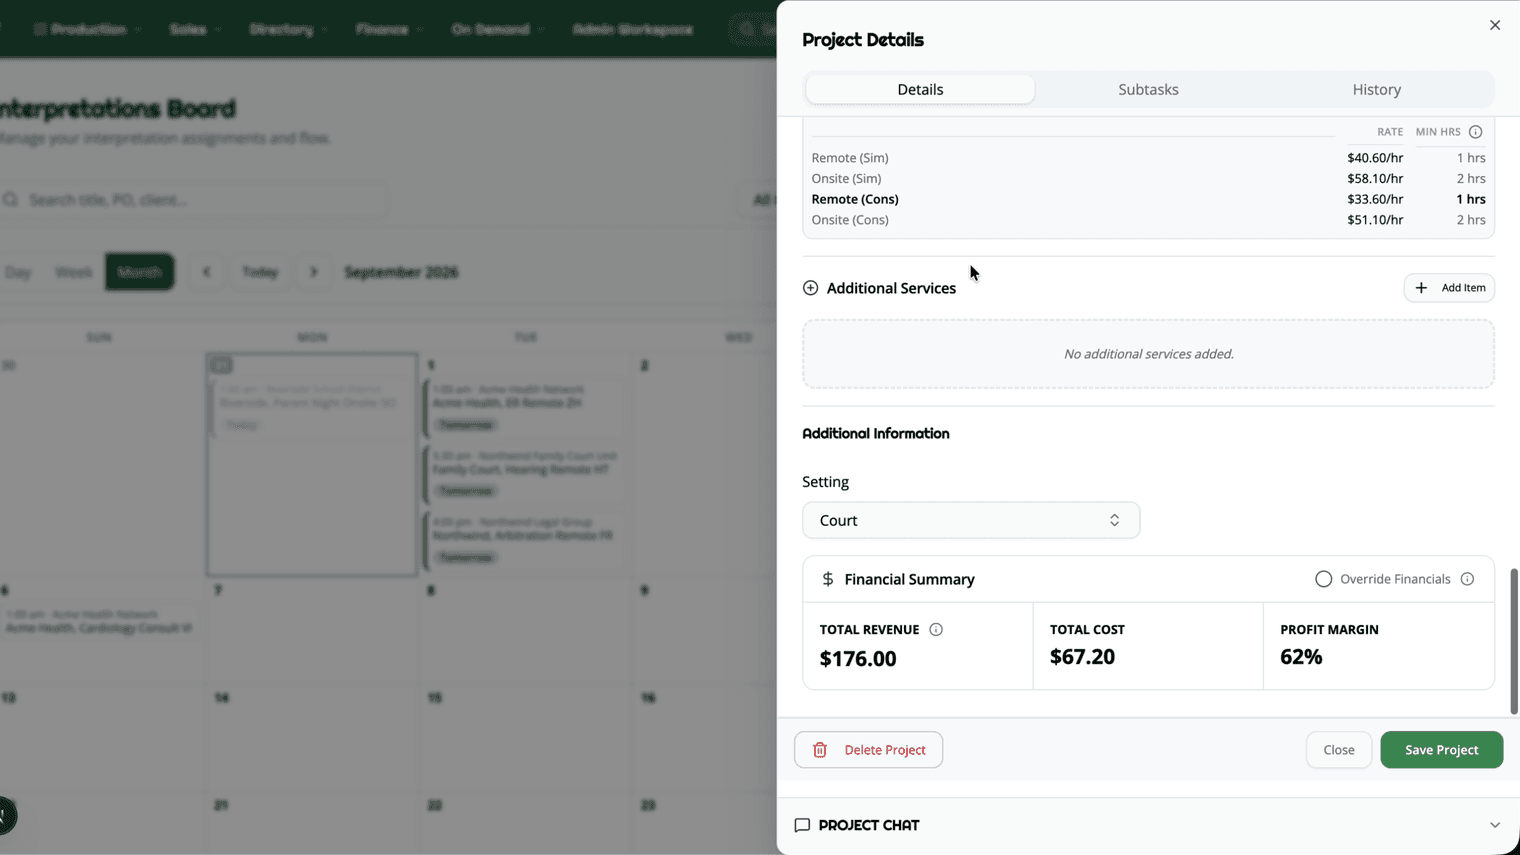This screenshot has height=855, width=1520.
Task: Open the Sales menu in the top bar
Action: click(195, 29)
